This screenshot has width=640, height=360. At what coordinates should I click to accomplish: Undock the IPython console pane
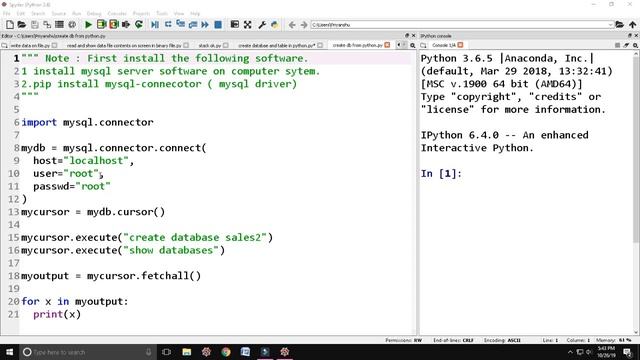point(629,36)
